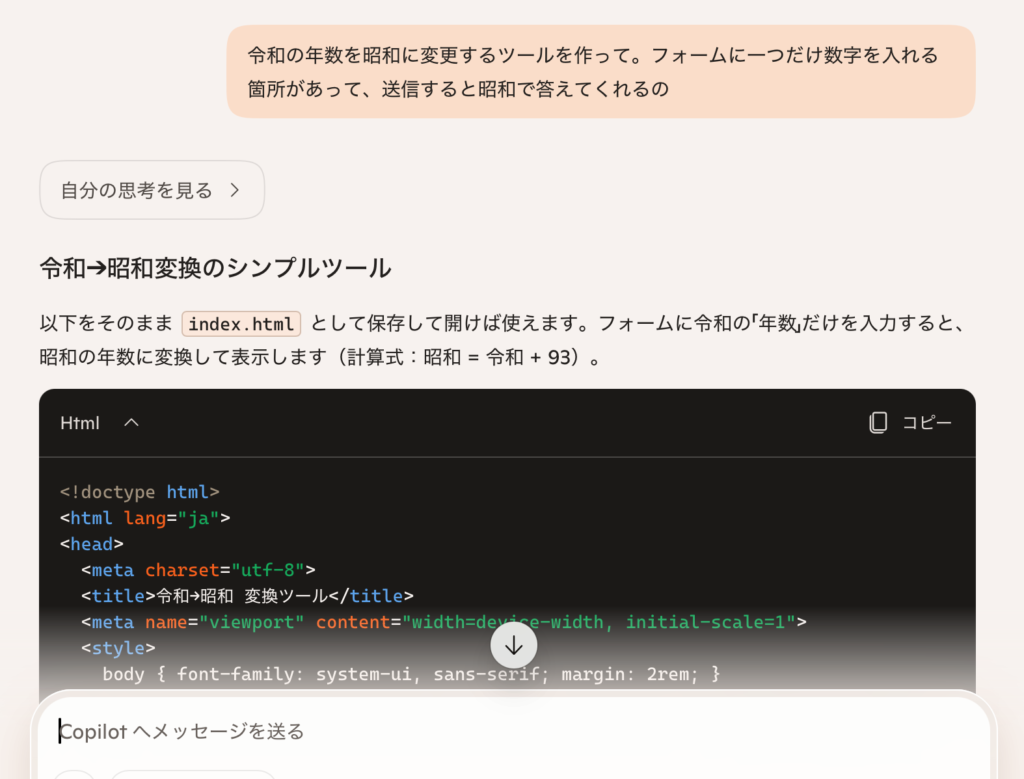
Task: Click the chevron in the 自分の思考を見る button
Action: (234, 190)
